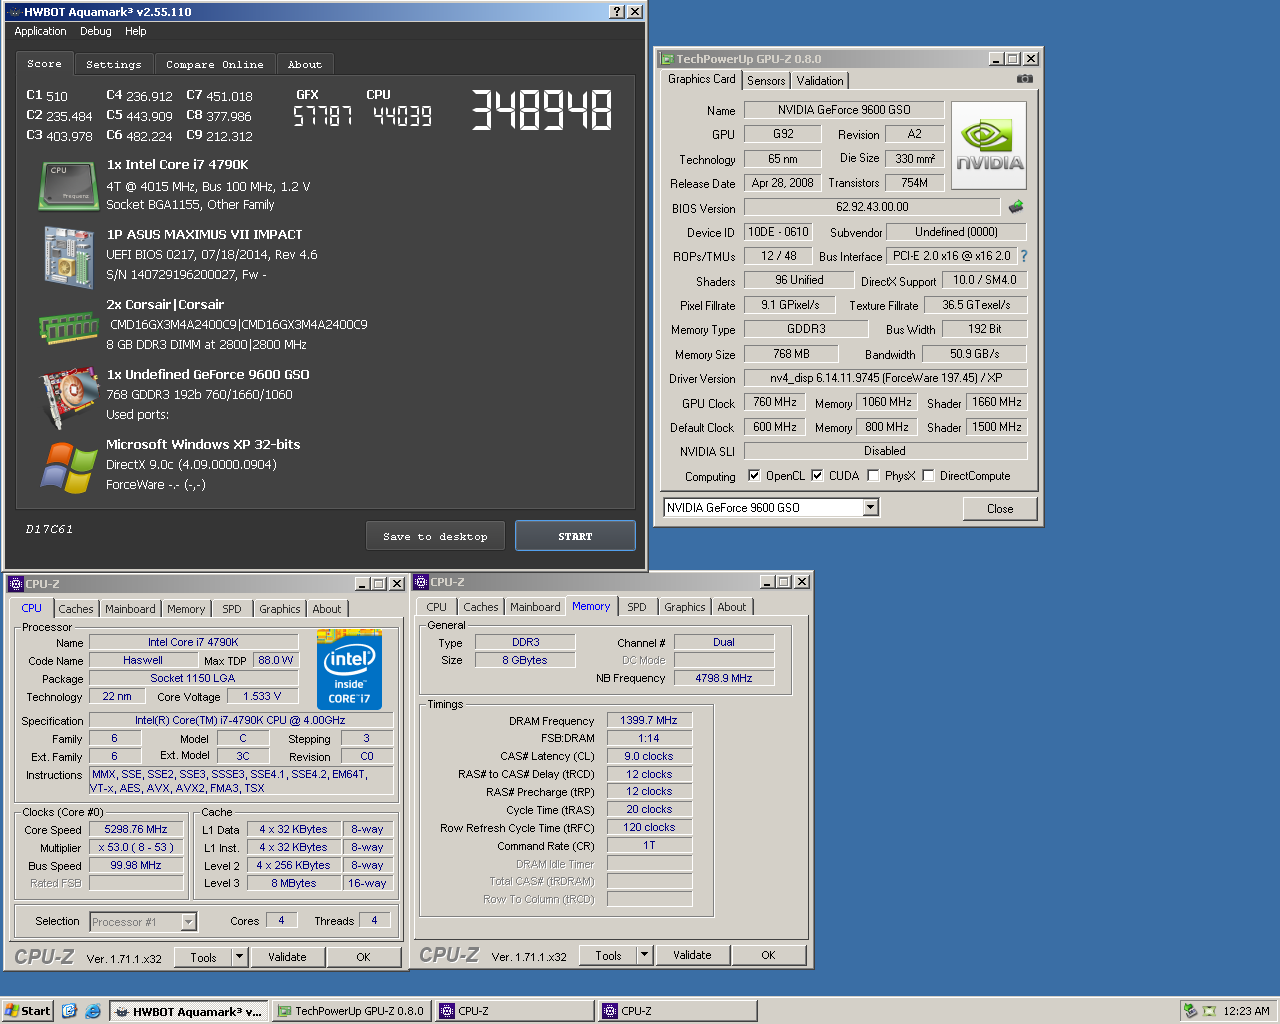Open the Processor #1 selection dropdown
Screen dimensions: 1280x1024
click(x=188, y=922)
